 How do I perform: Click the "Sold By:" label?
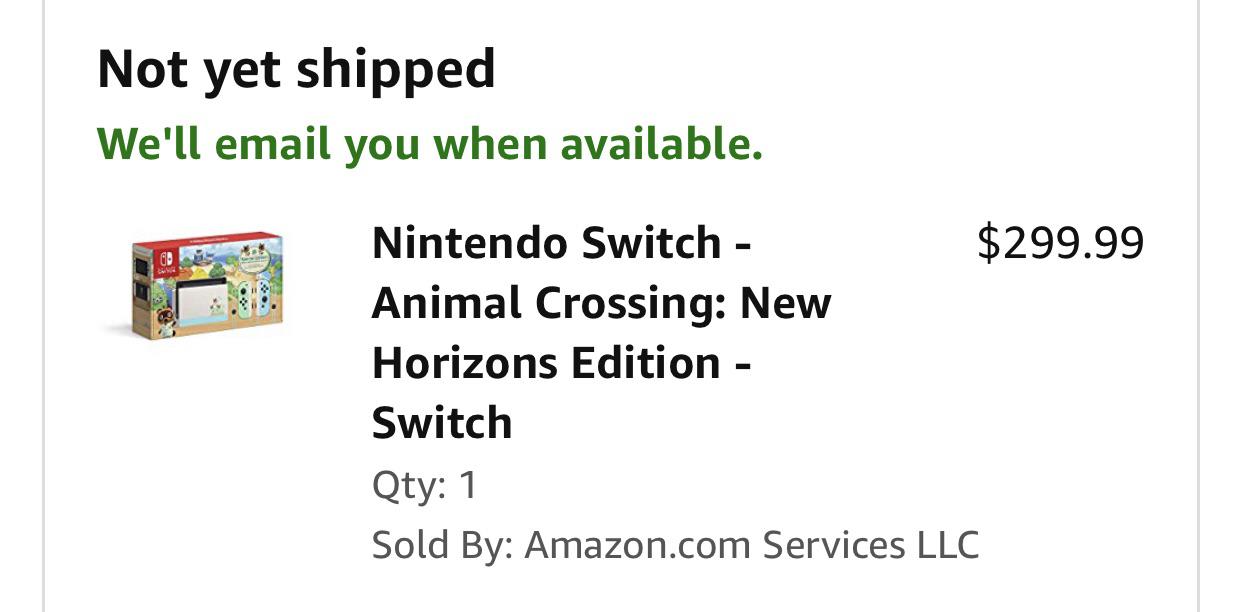441,546
